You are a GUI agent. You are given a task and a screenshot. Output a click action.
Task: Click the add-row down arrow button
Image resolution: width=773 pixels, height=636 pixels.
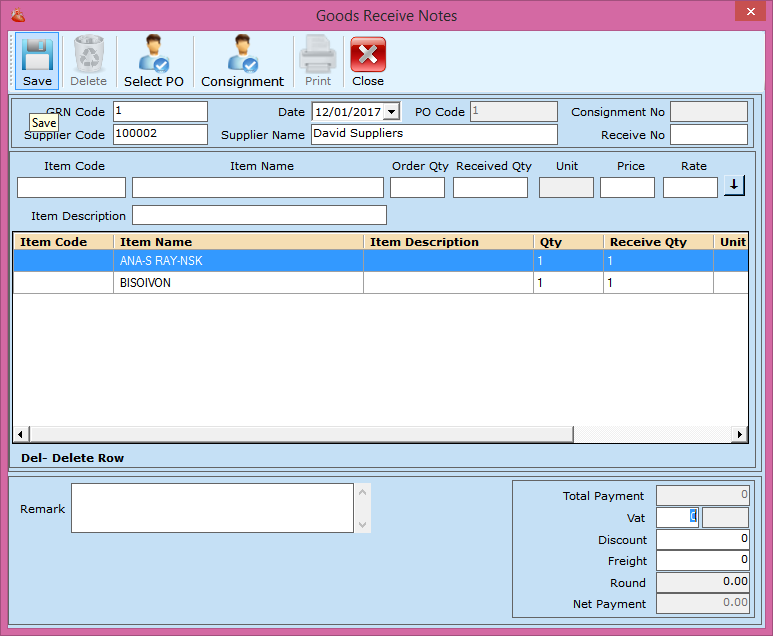tap(735, 186)
